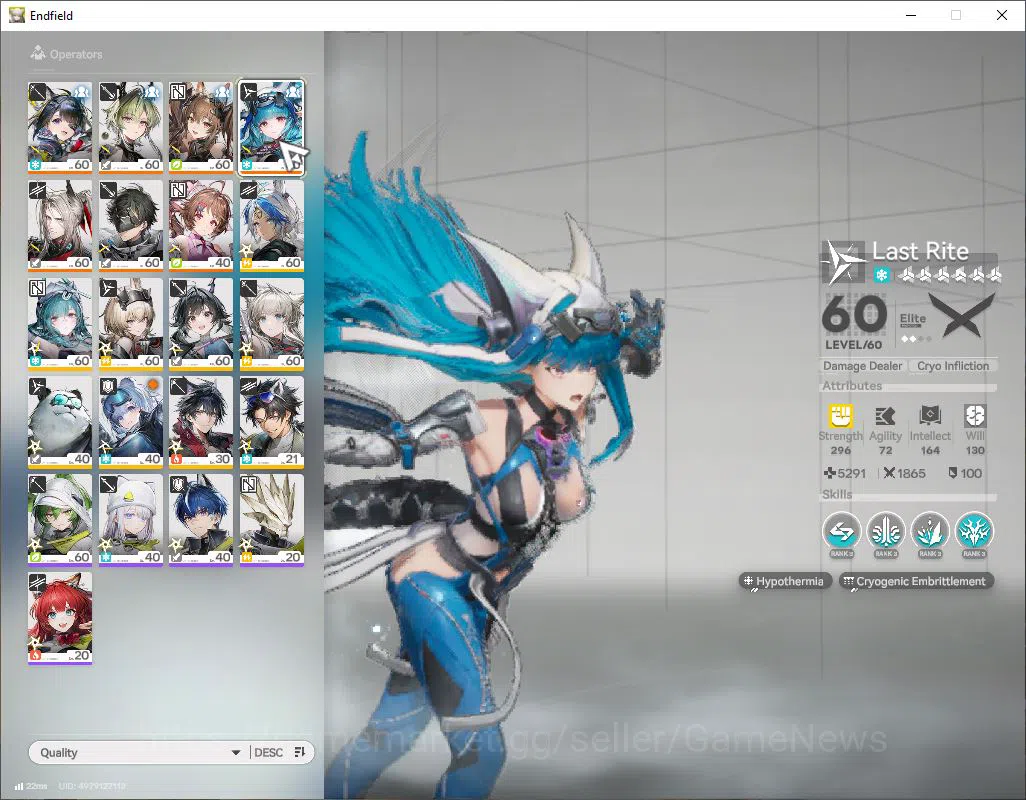The image size is (1026, 800).
Task: Select the blonde operator wearing a black headpiece
Action: click(130, 323)
